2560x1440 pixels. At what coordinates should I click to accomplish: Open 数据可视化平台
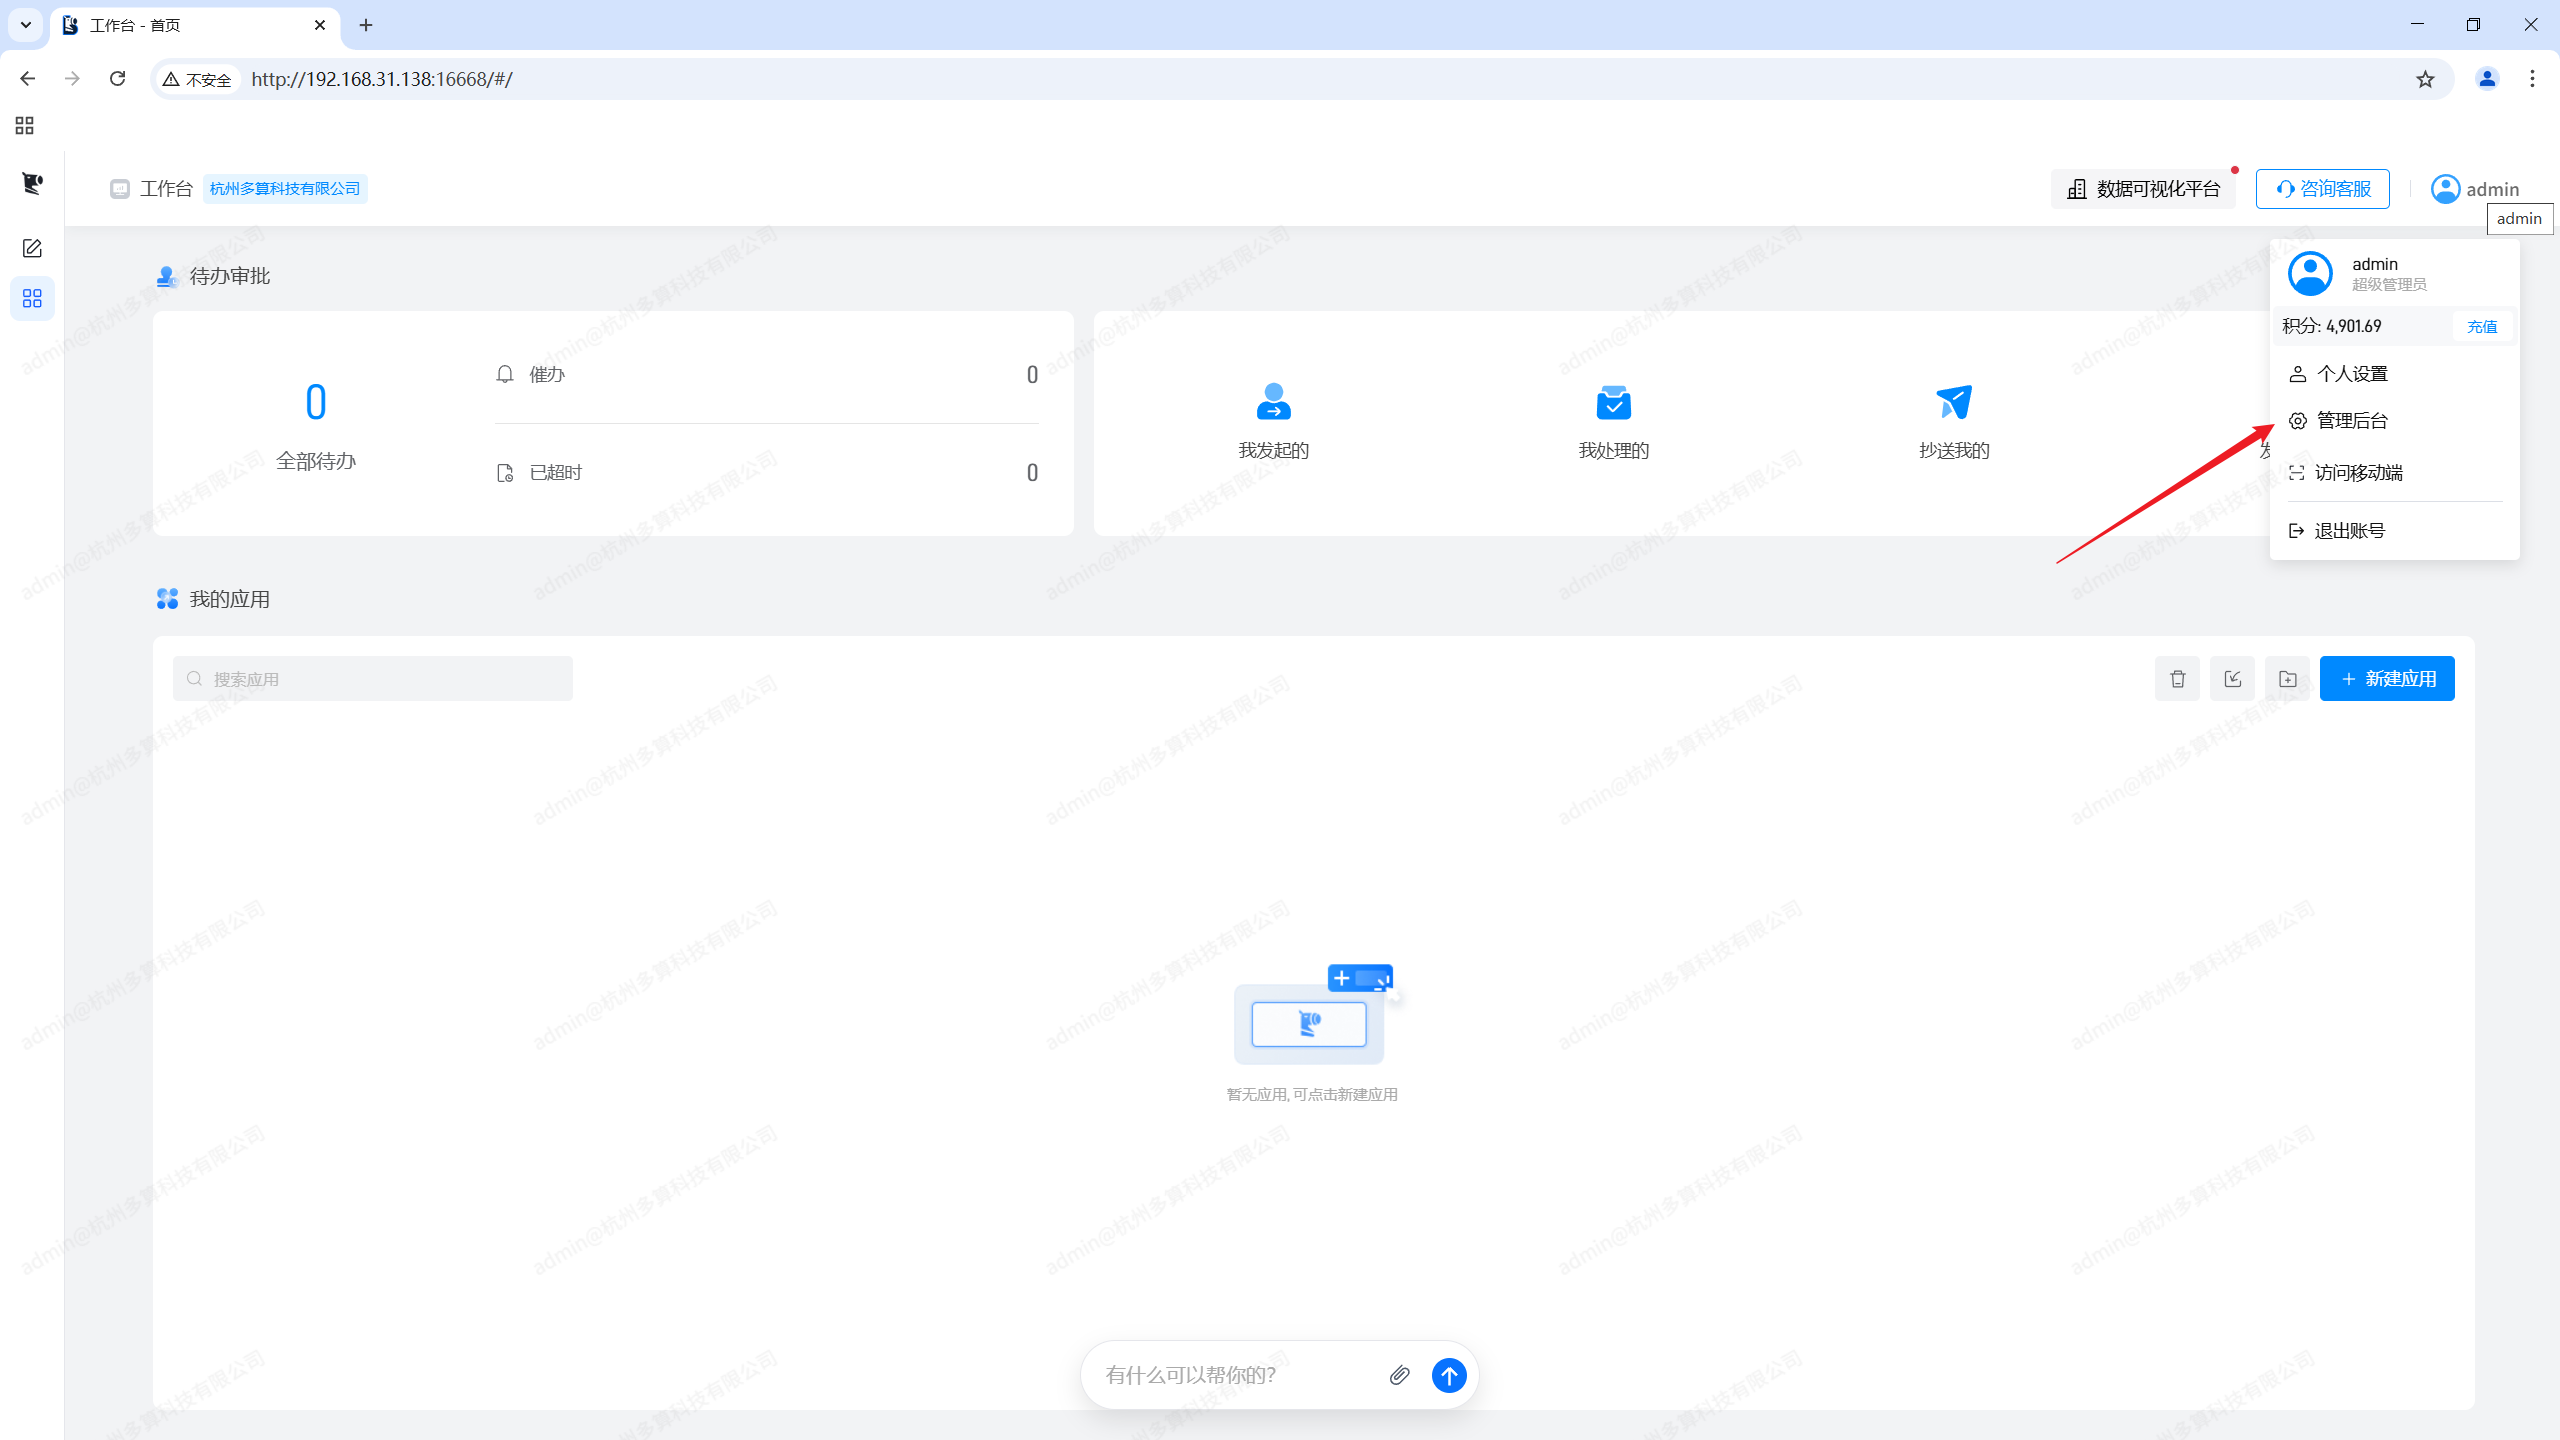[x=2143, y=189]
